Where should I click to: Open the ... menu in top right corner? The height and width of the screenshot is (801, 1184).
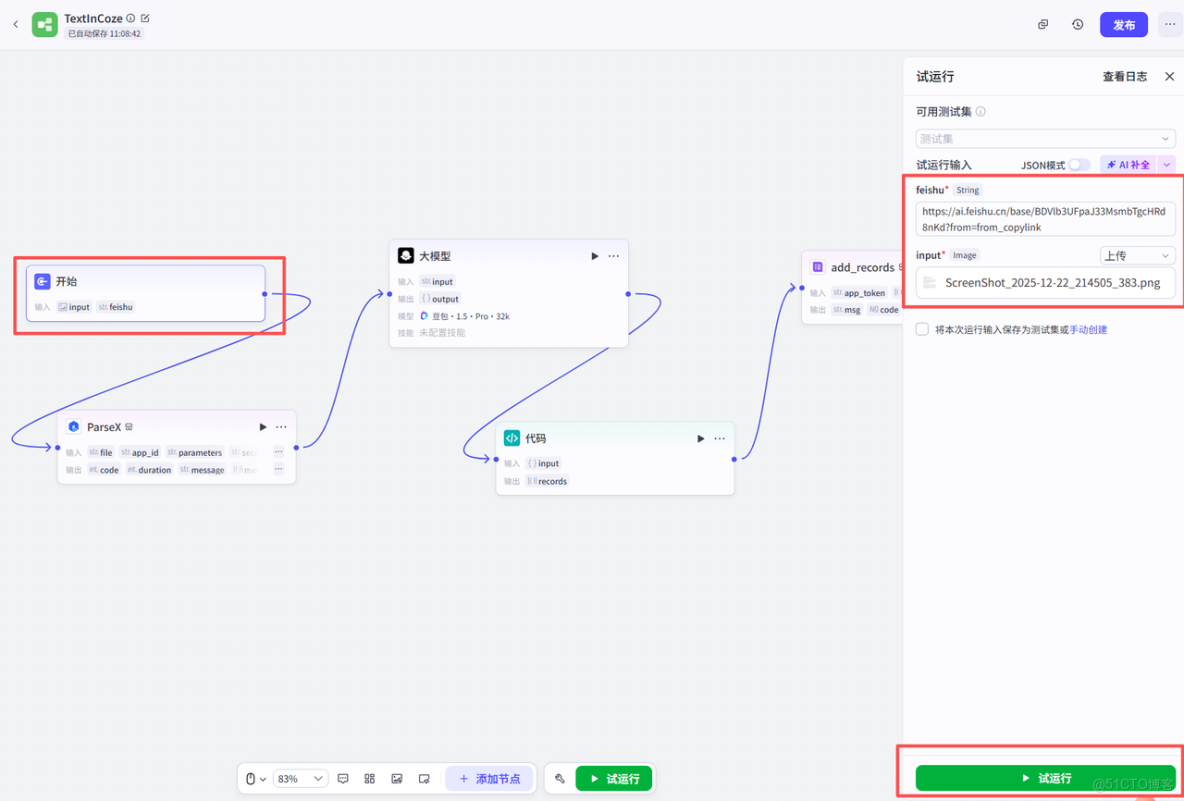point(1169,24)
